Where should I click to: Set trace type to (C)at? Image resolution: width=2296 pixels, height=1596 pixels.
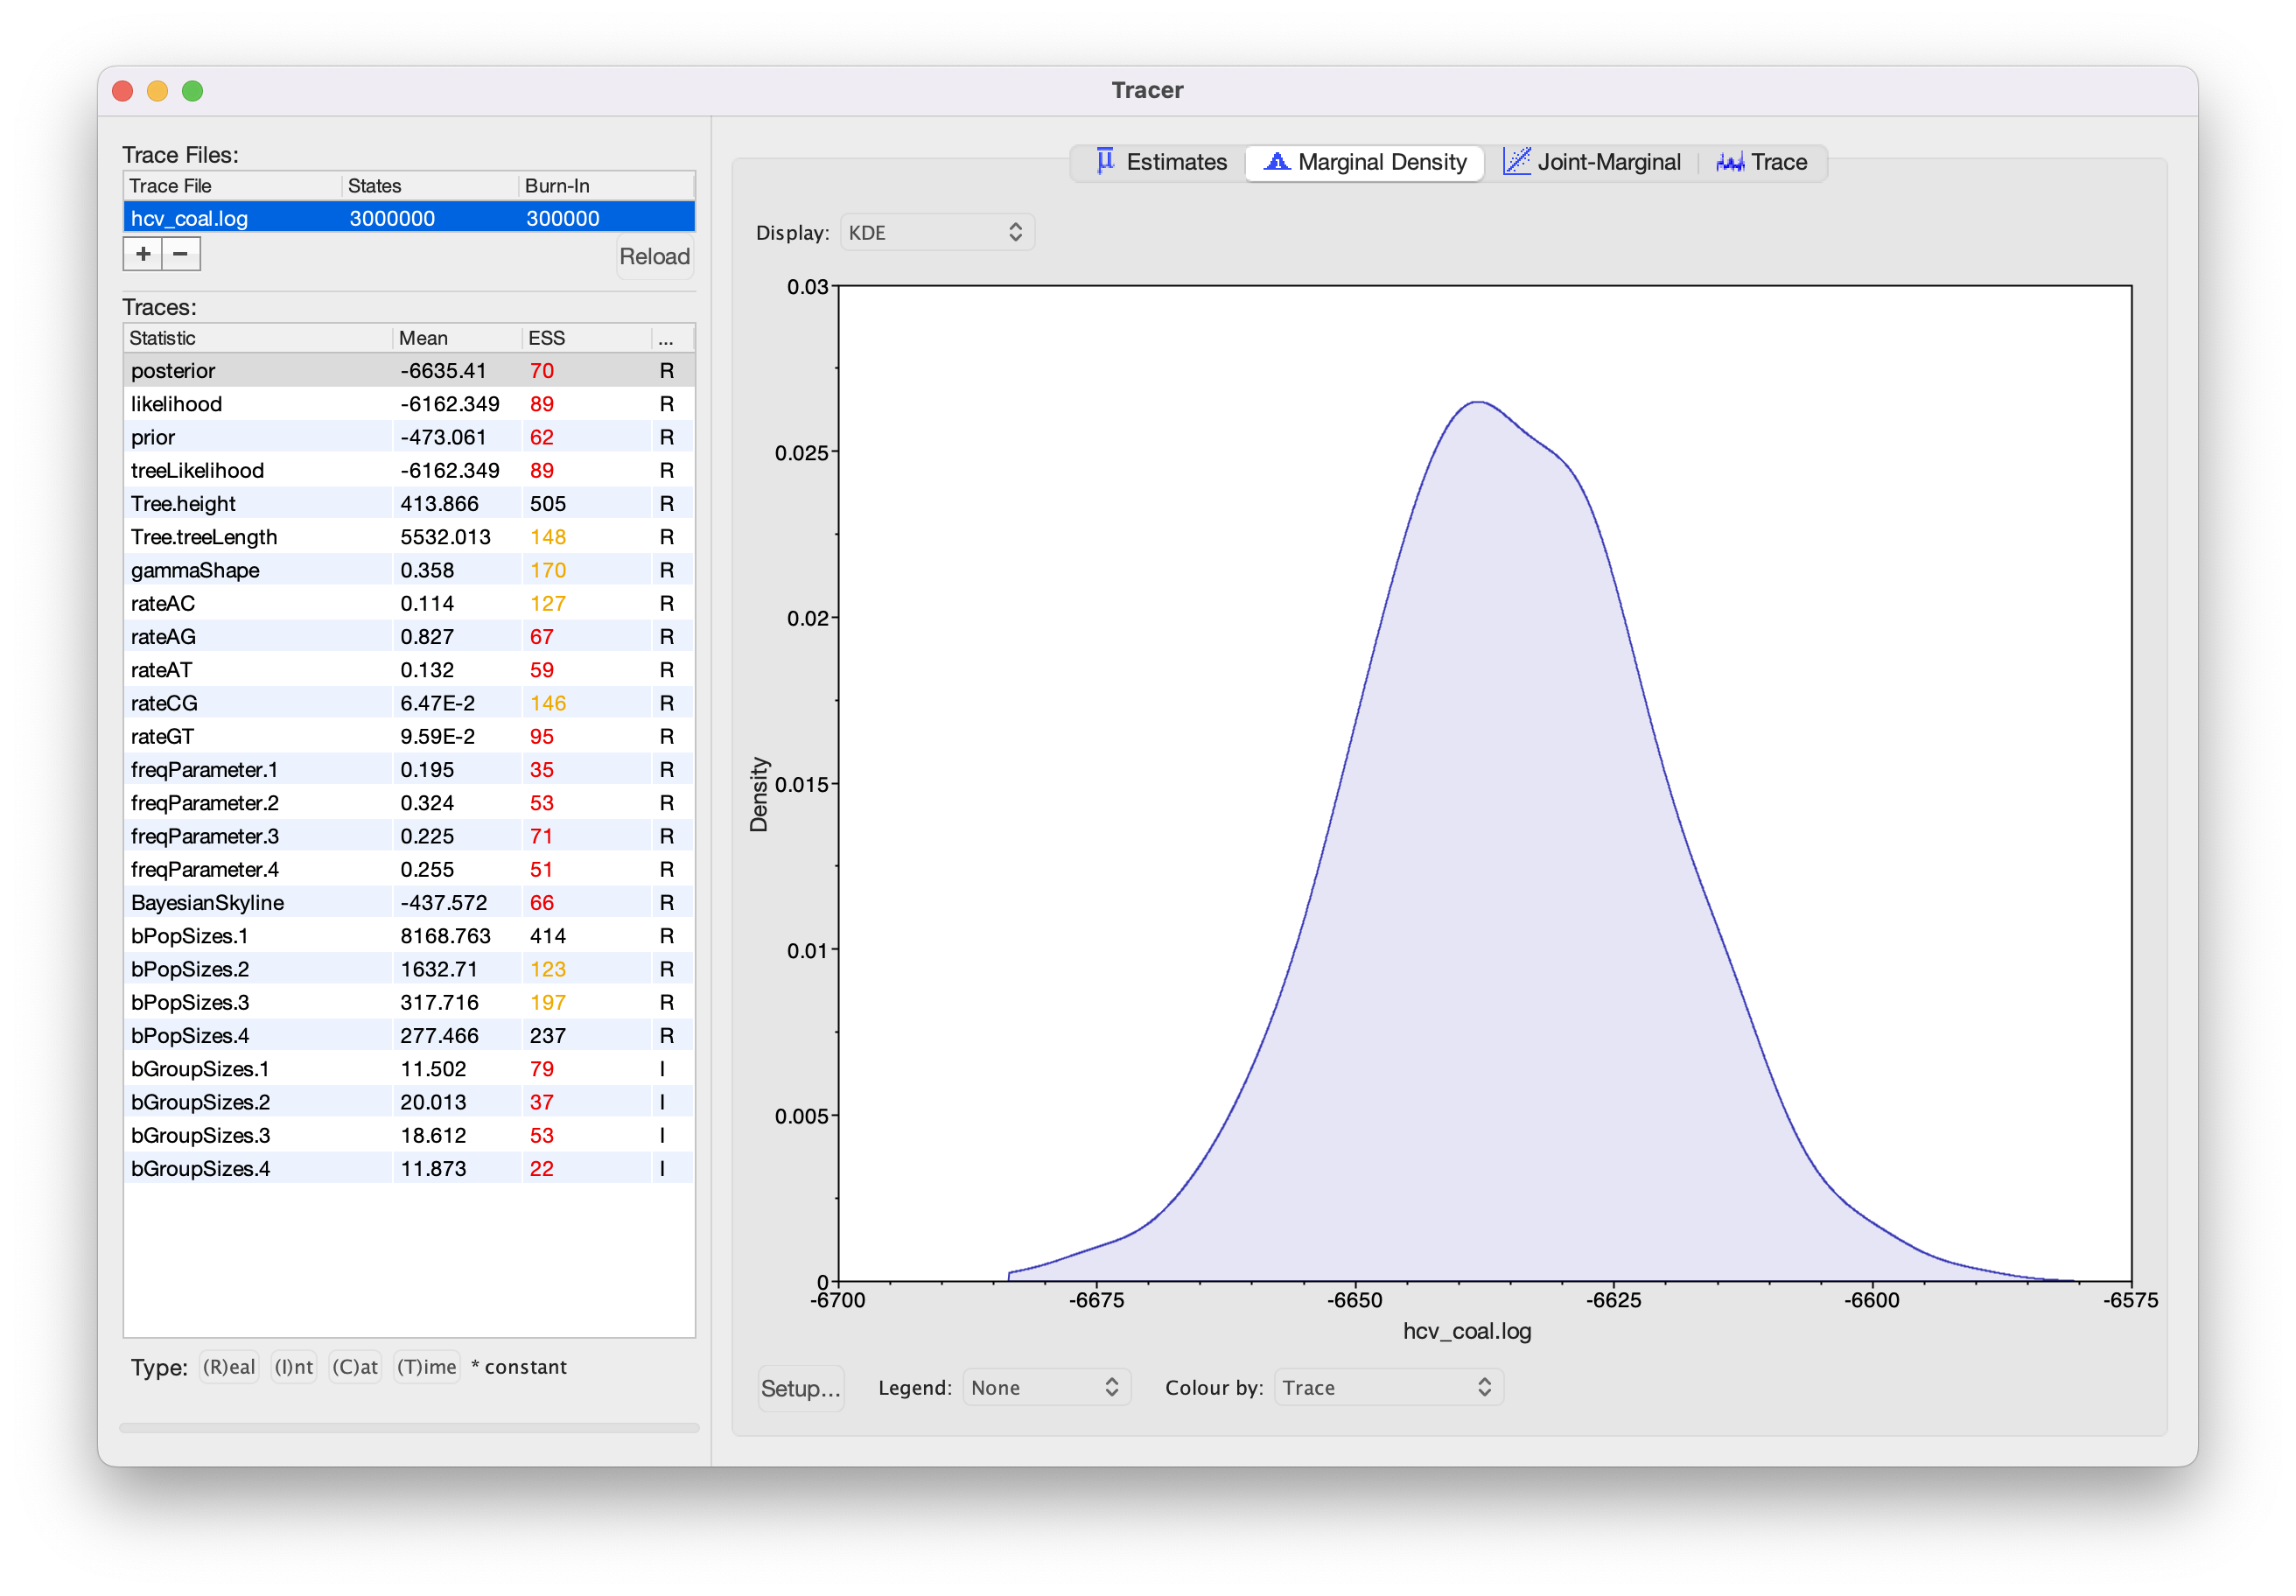355,1367
